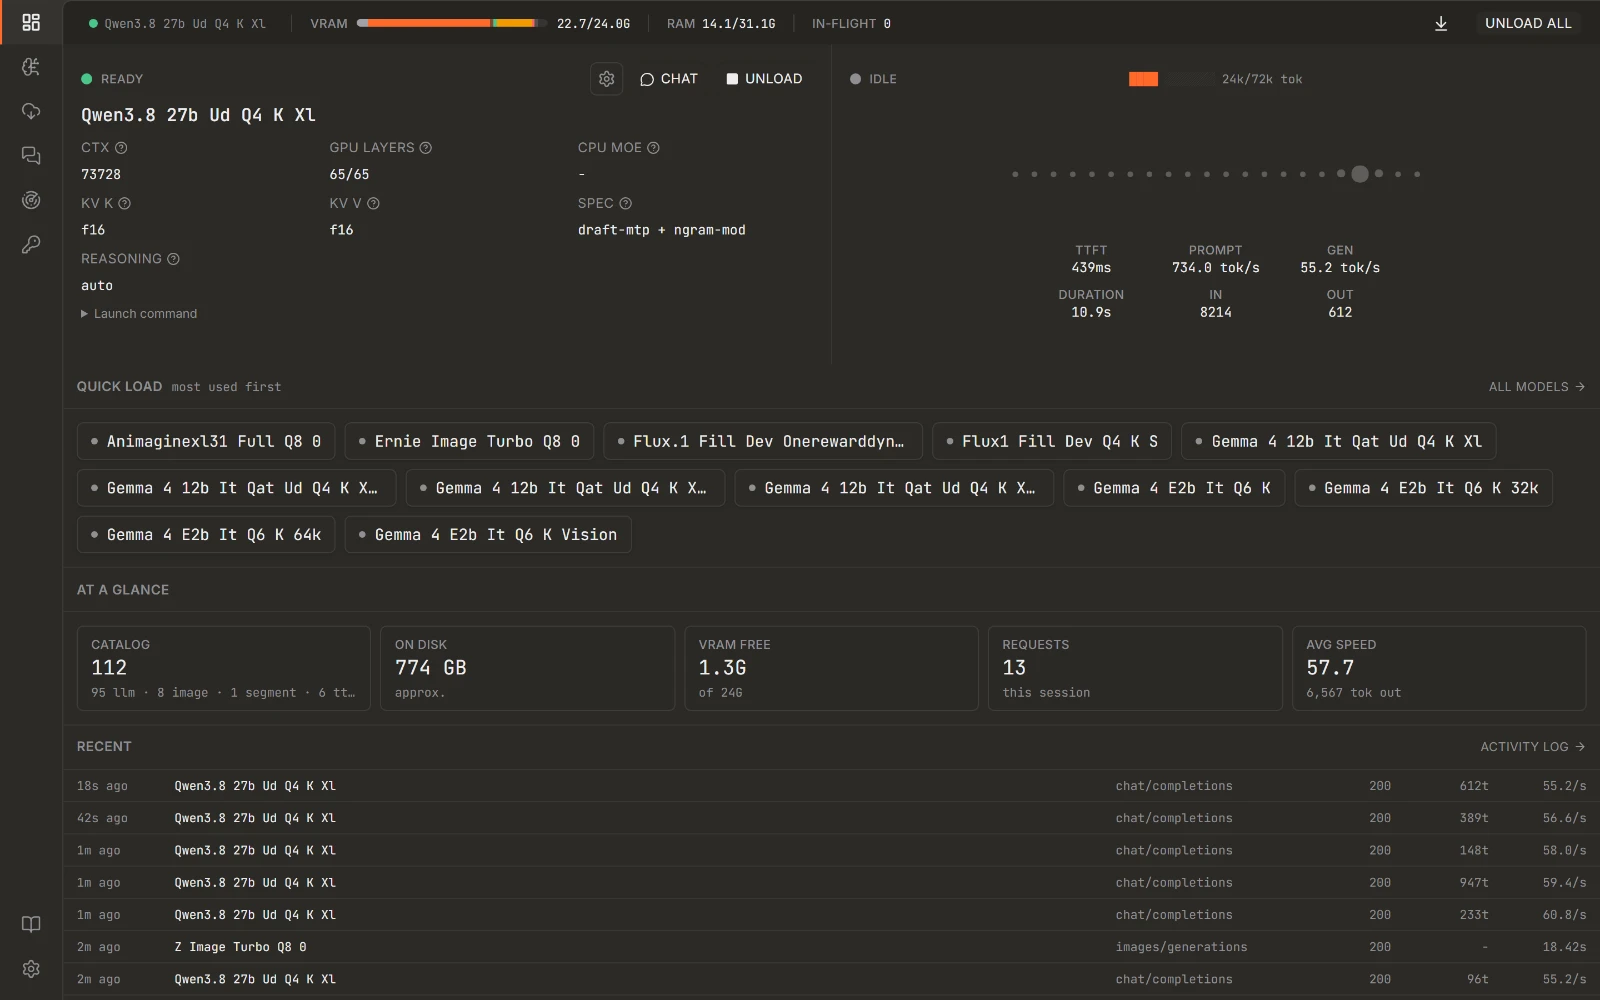
Task: Open the API key sidebar icon
Action: pyautogui.click(x=31, y=244)
